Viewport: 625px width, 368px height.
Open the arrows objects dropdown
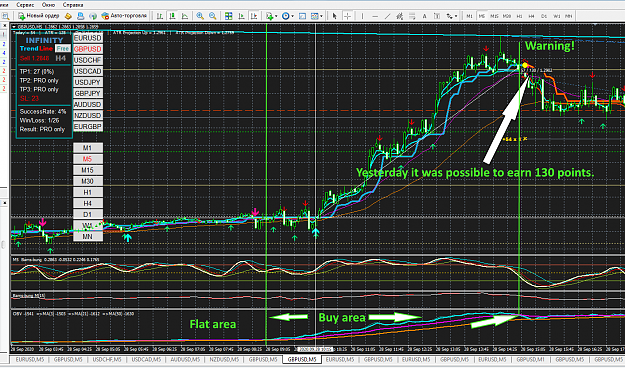click(x=452, y=16)
